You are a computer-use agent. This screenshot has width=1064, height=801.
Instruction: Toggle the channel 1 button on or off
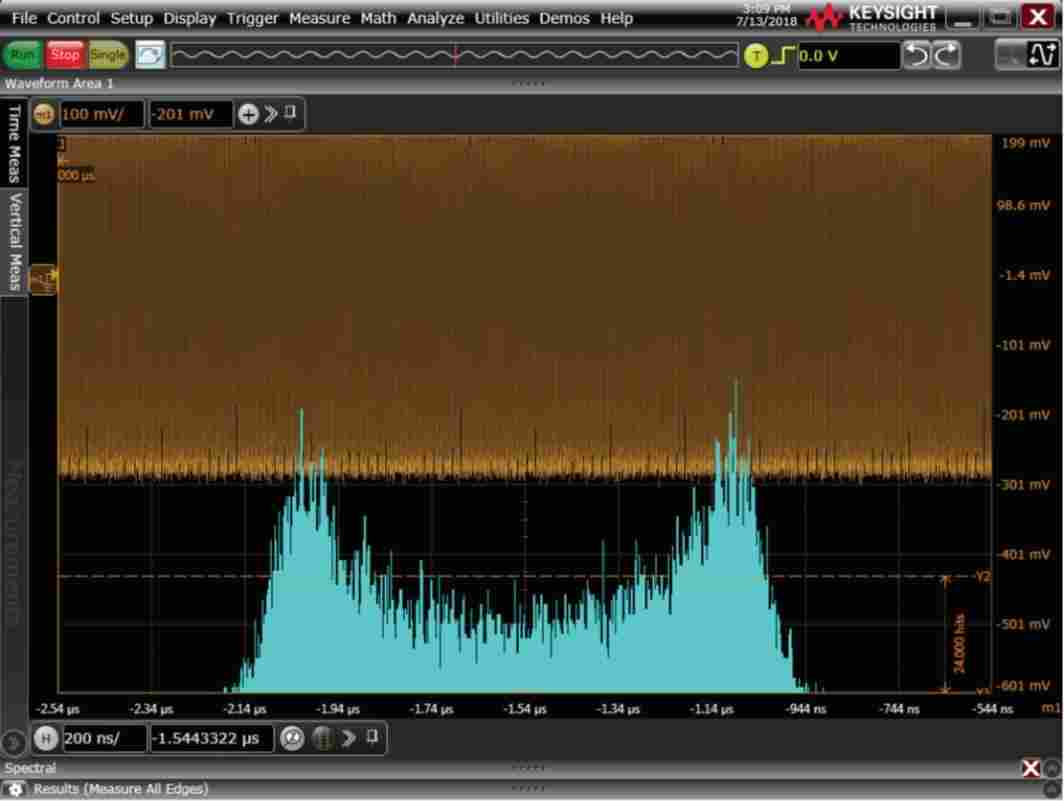point(44,115)
